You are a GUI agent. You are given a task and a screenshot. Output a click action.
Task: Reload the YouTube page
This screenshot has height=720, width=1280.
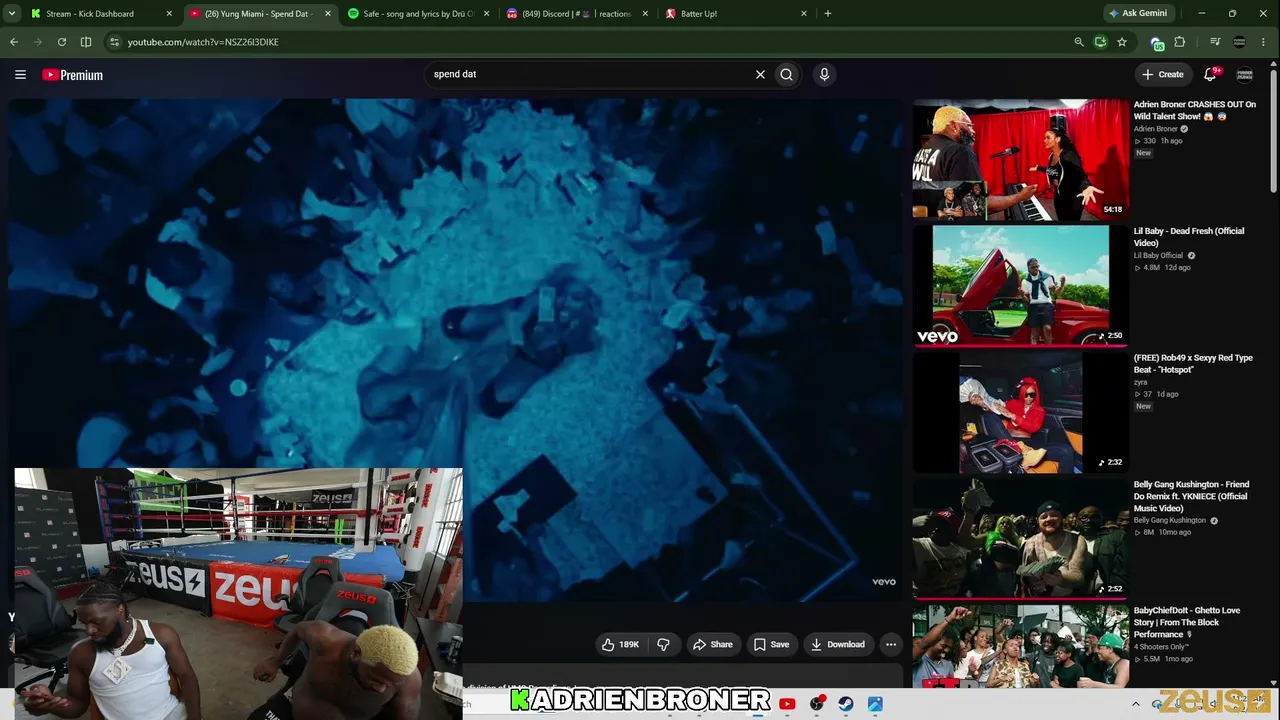coord(62,42)
